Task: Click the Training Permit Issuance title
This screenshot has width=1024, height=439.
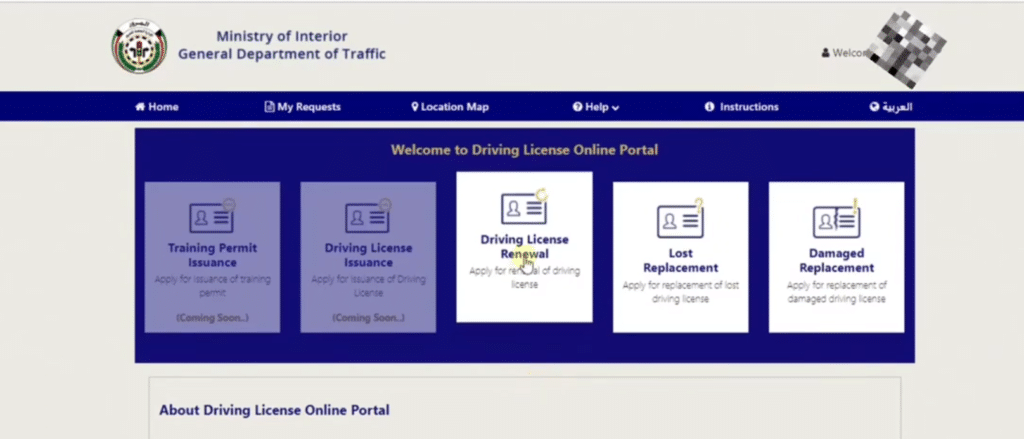Action: (x=212, y=255)
